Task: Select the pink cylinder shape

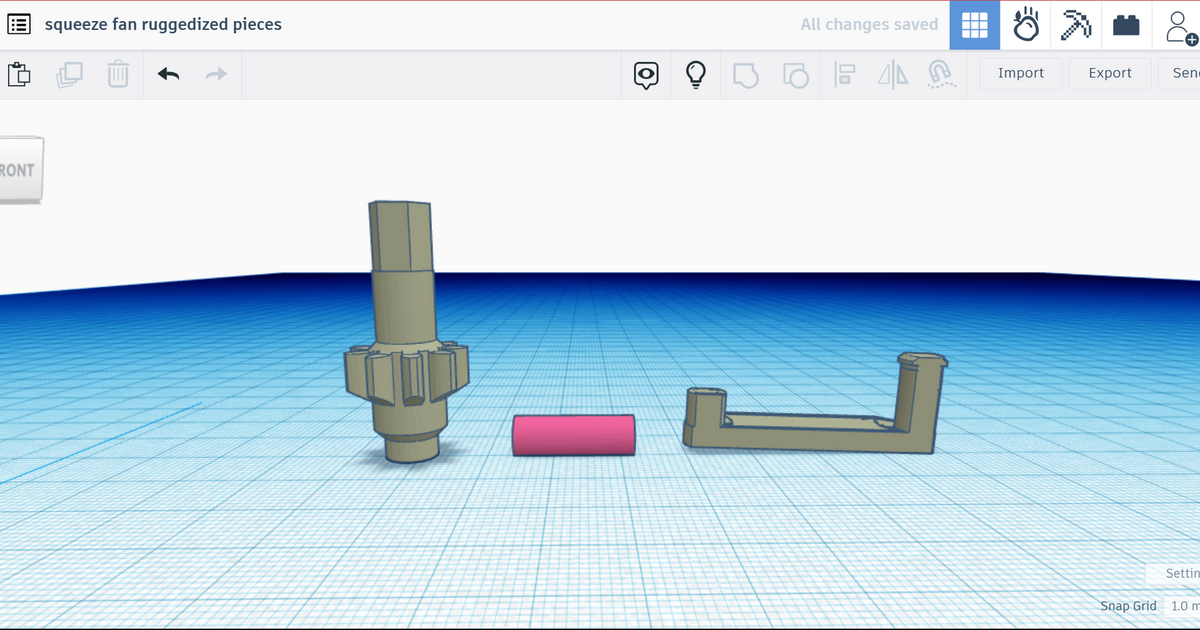Action: [x=574, y=435]
